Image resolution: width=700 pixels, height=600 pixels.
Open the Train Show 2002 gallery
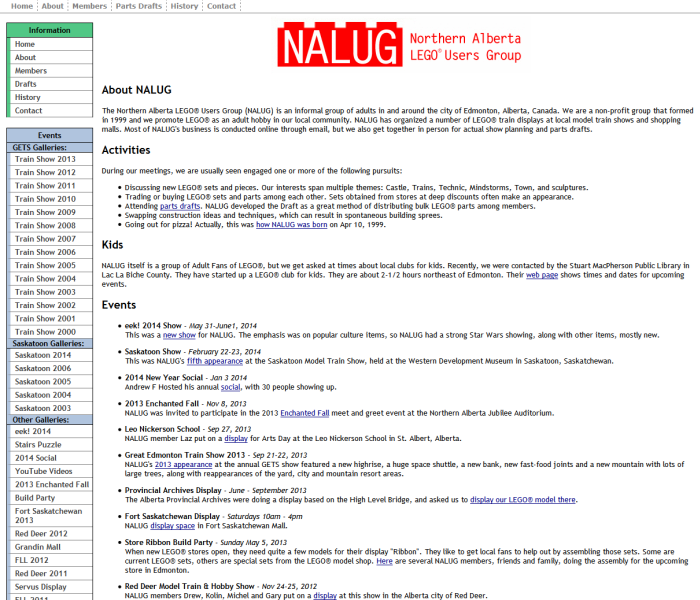[x=50, y=305]
